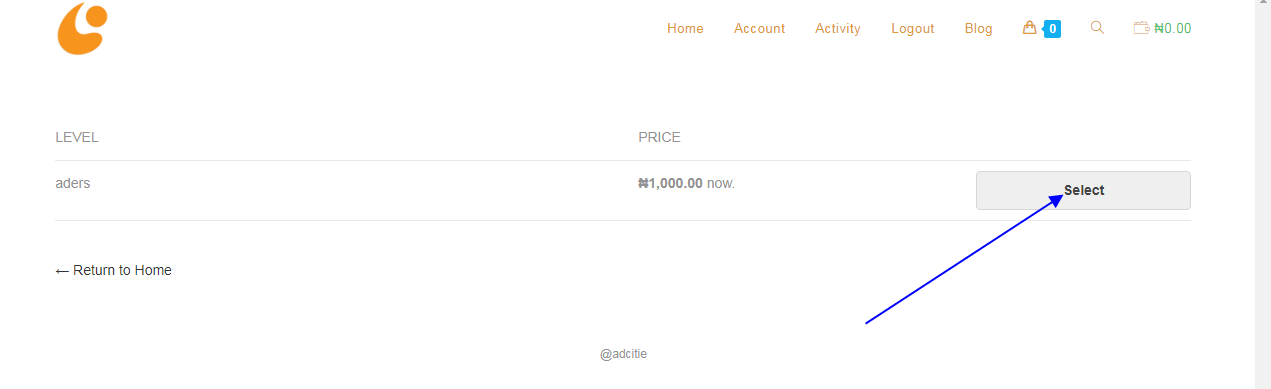
Task: Go to the Account page
Action: [x=760, y=28]
